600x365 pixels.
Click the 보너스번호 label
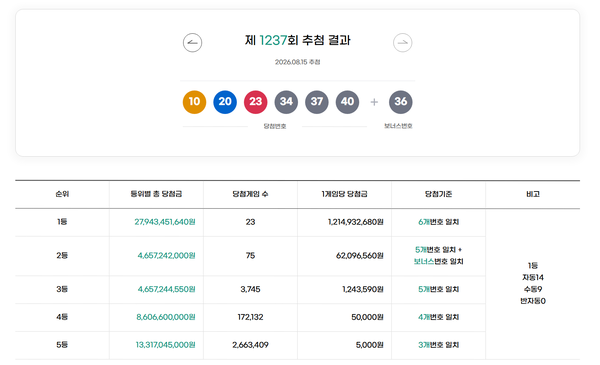coord(398,126)
